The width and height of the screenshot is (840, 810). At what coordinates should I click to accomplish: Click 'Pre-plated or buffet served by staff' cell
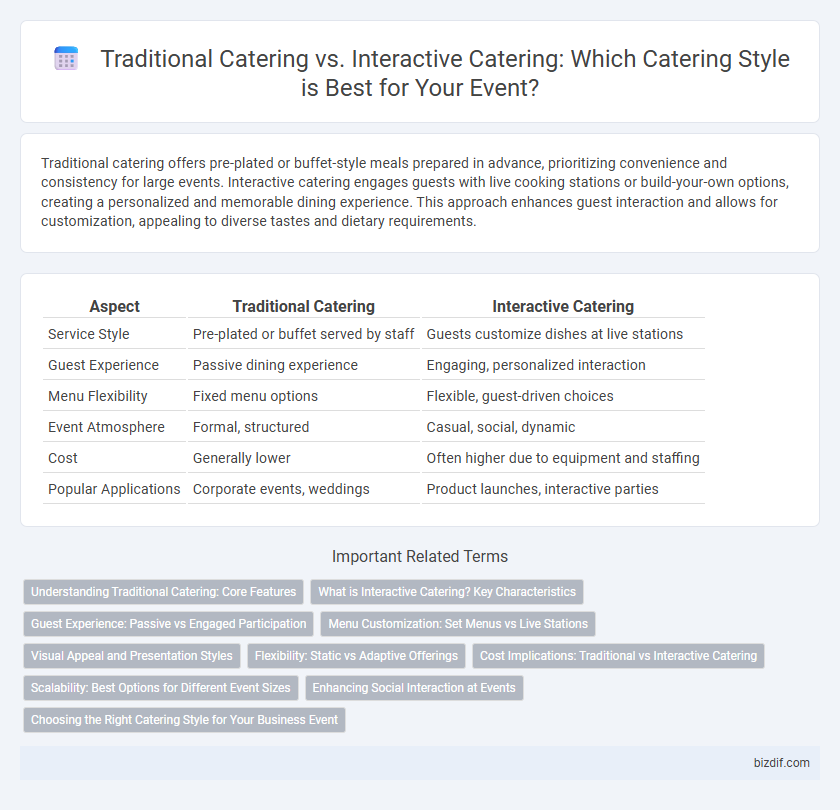304,334
